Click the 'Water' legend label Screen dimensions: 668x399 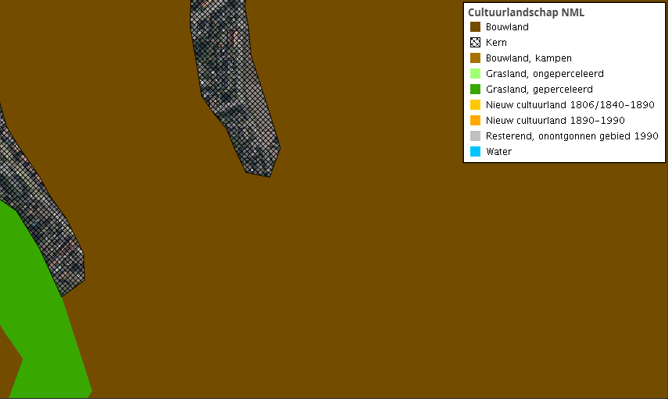point(498,151)
